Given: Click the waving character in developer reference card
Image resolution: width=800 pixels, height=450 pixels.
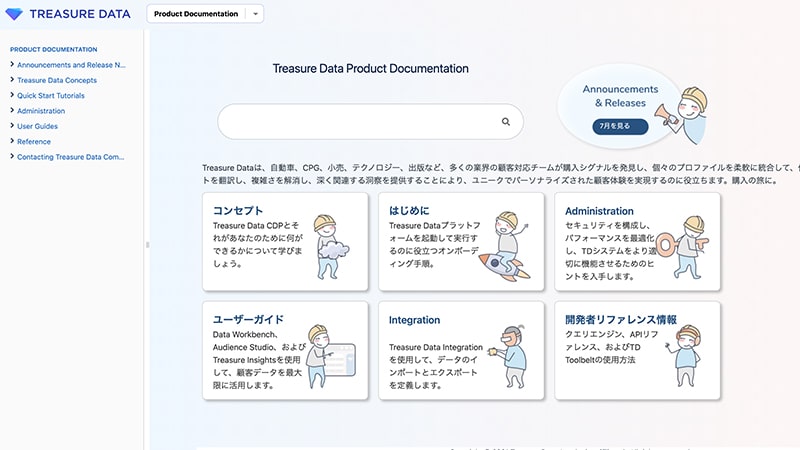Looking at the screenshot, I should pos(684,356).
